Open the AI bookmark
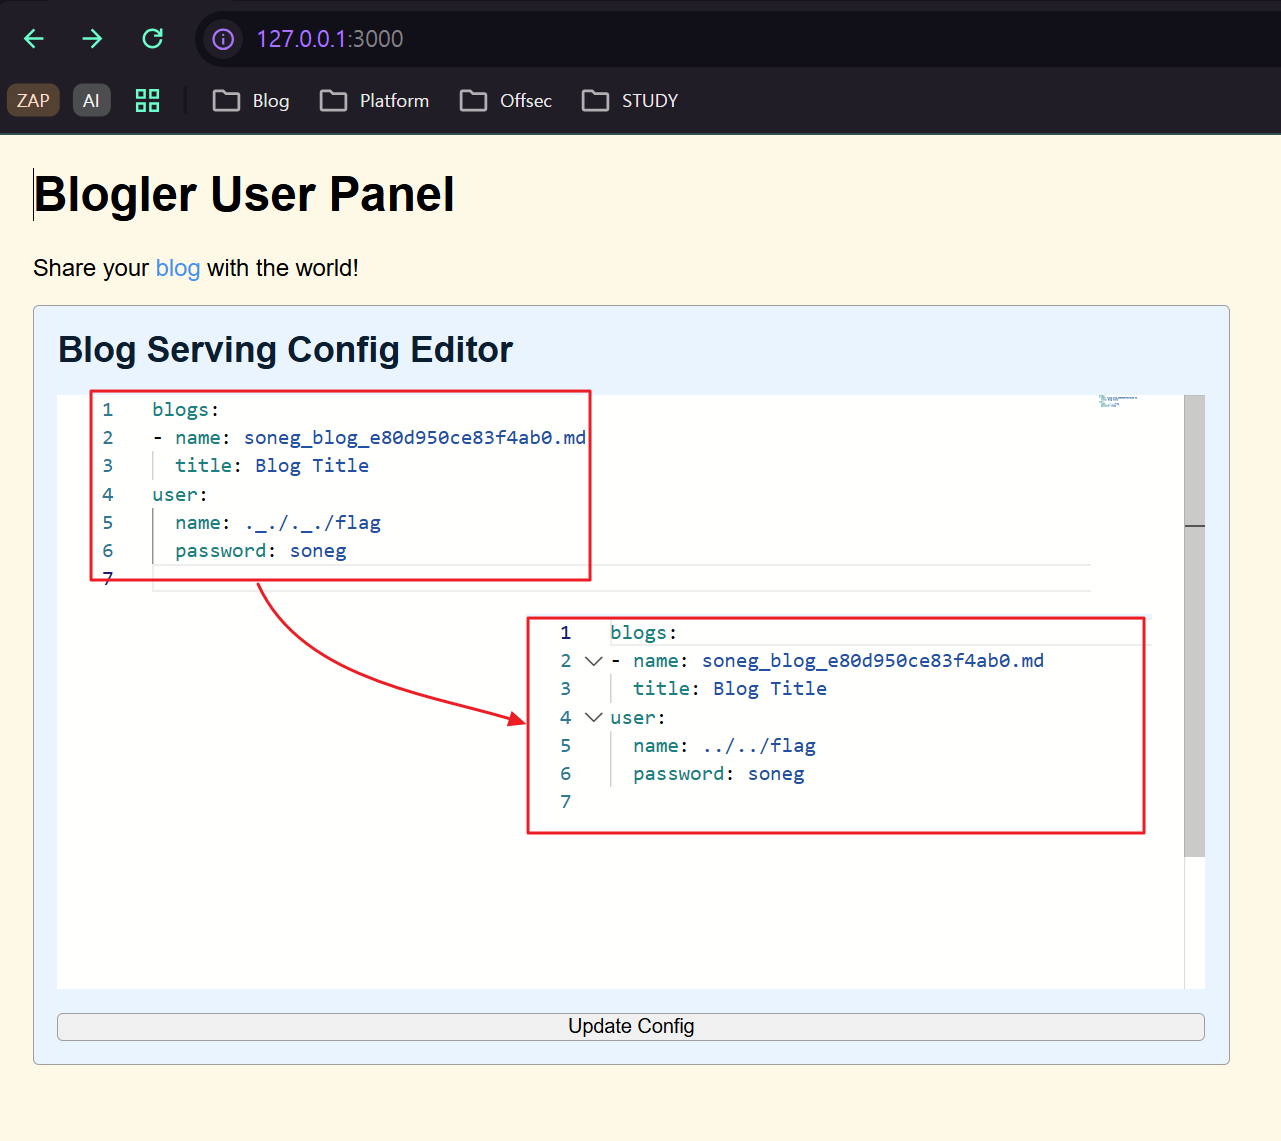This screenshot has height=1141, width=1281. (x=91, y=101)
